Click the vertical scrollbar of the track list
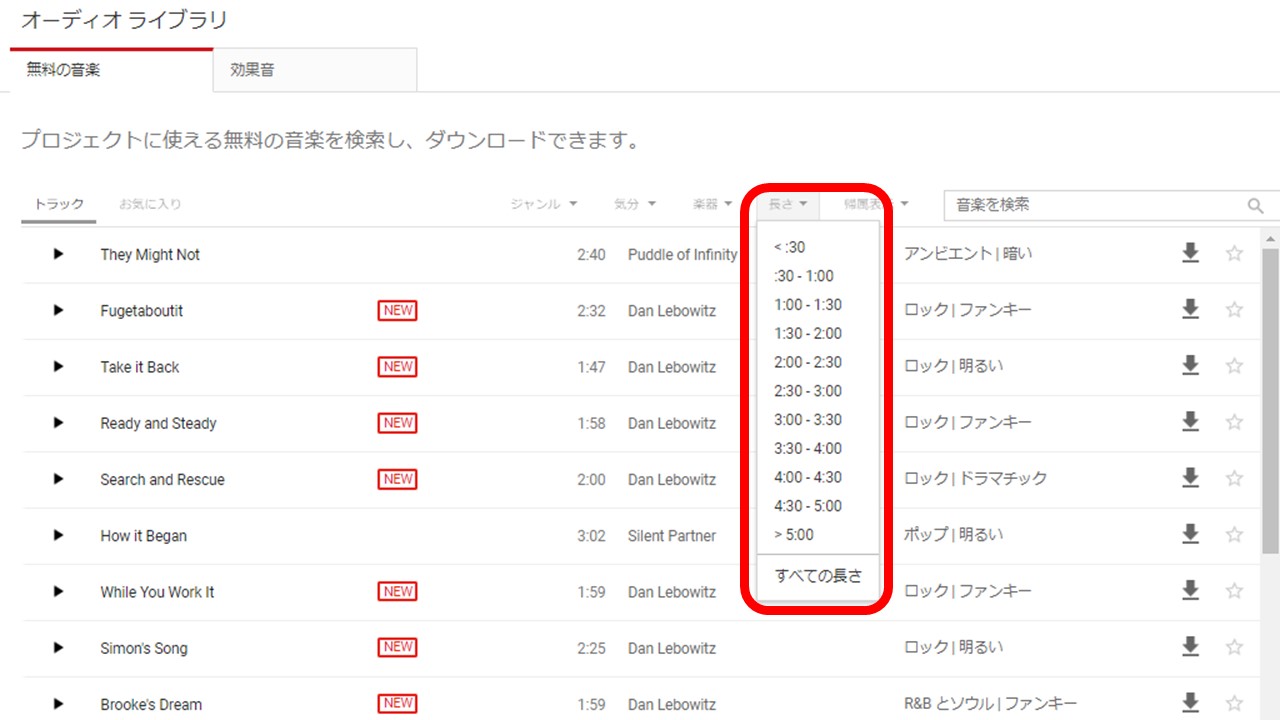1280x720 pixels. [1271, 400]
